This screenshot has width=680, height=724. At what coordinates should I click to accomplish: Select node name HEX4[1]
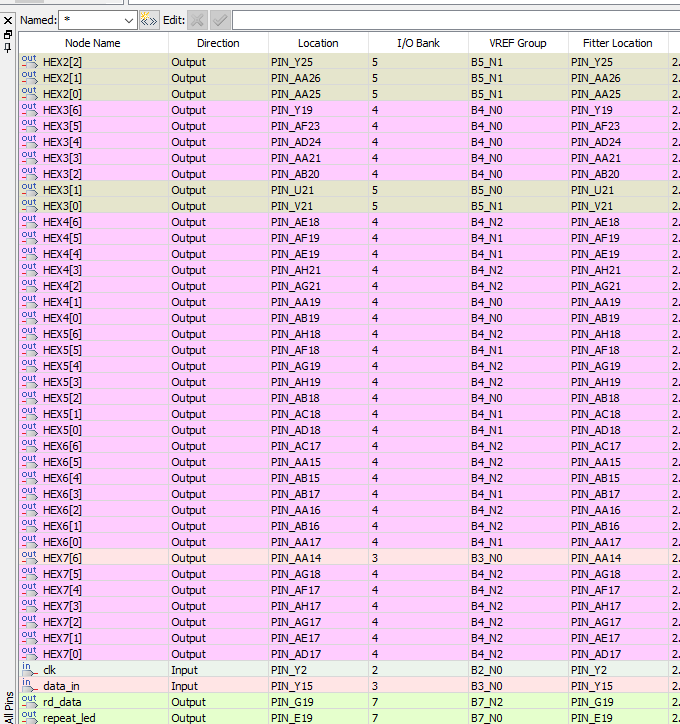pos(62,302)
